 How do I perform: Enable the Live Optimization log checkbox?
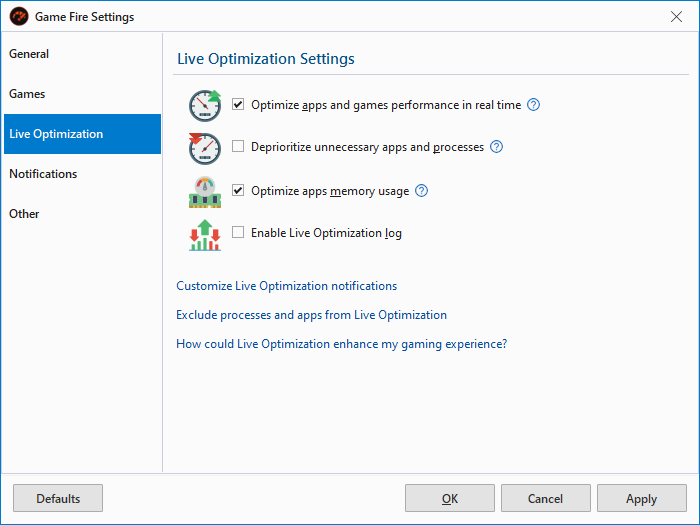(x=238, y=233)
